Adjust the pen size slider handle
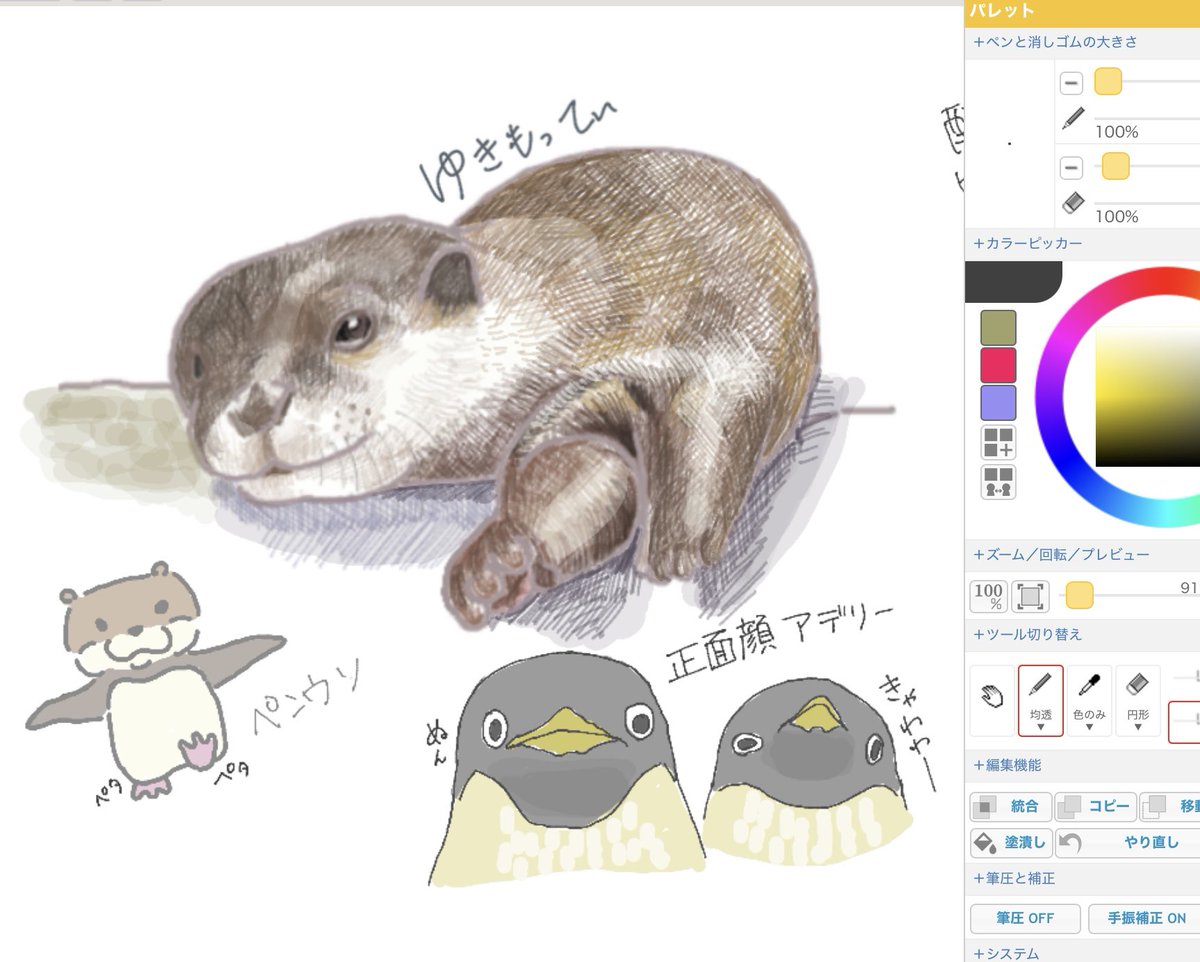 [x=1108, y=82]
